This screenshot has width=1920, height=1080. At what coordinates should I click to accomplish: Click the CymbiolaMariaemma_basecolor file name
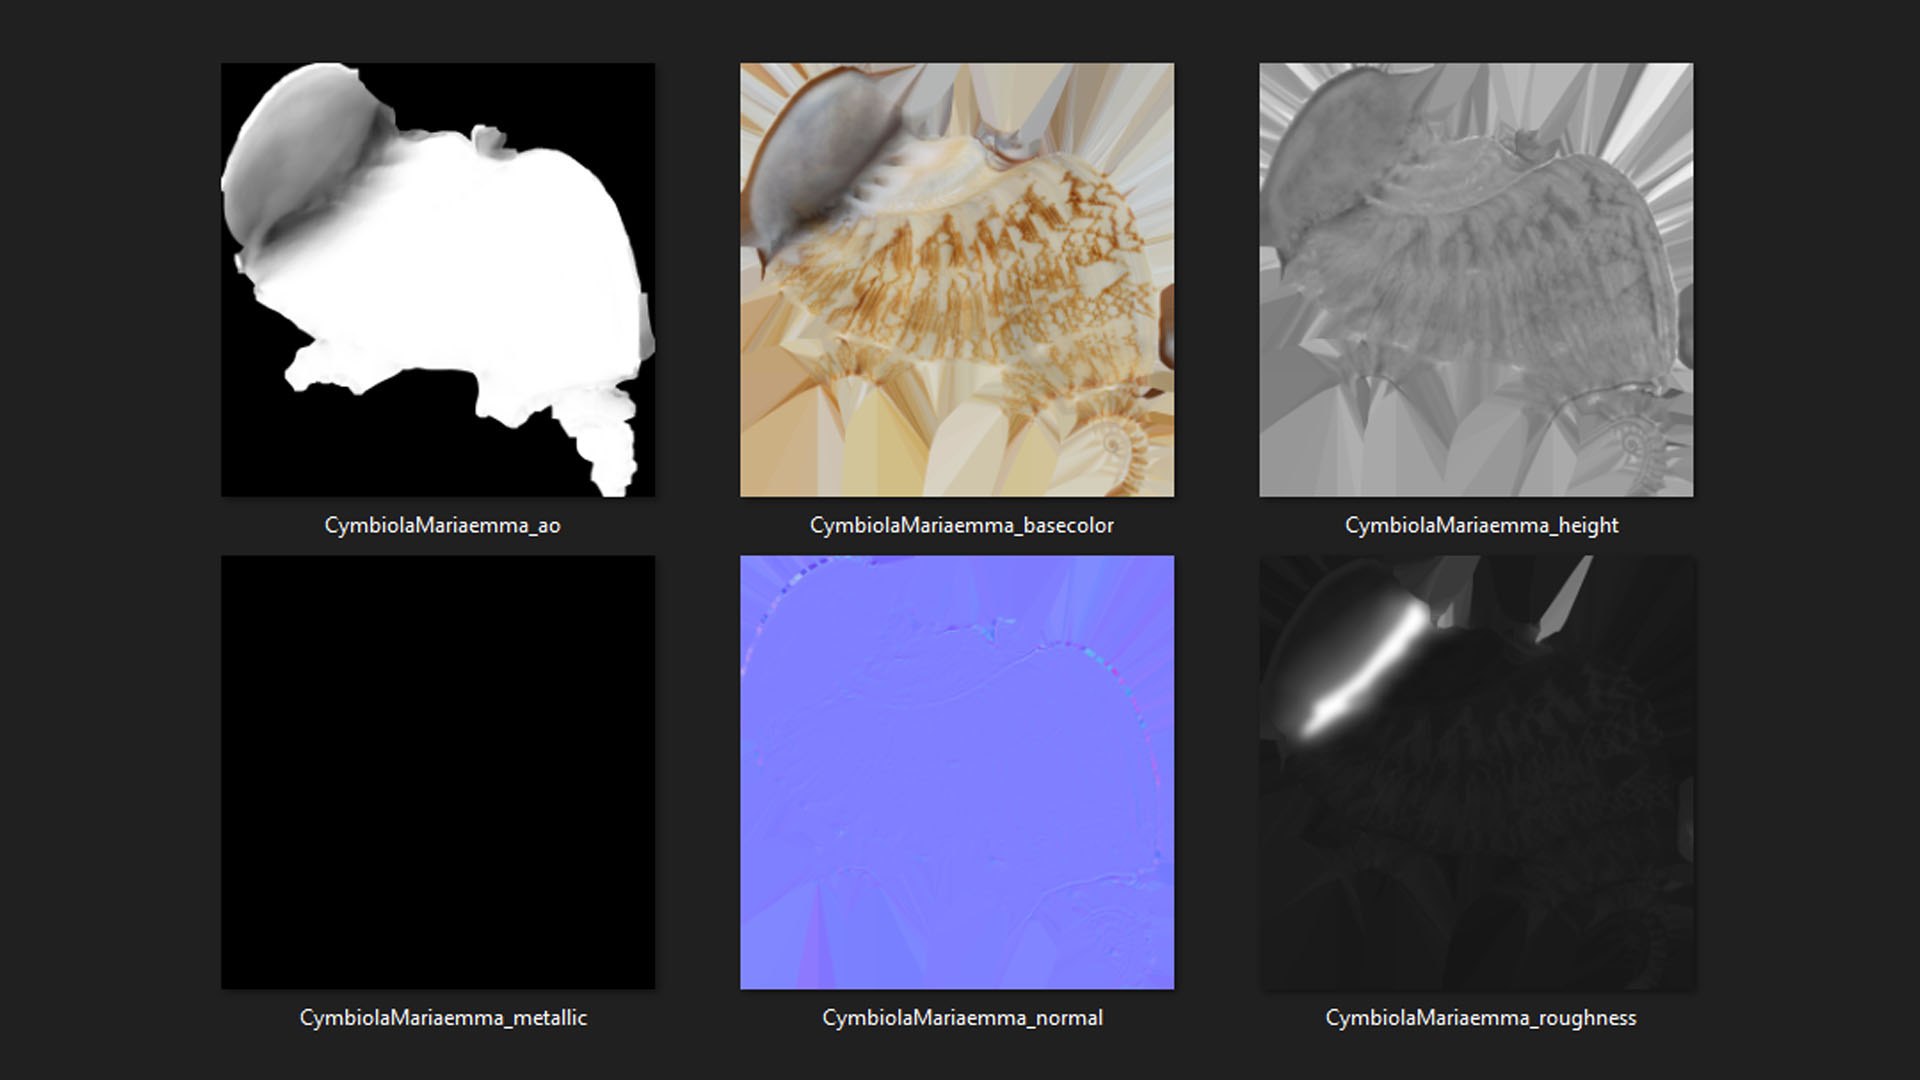pyautogui.click(x=961, y=525)
